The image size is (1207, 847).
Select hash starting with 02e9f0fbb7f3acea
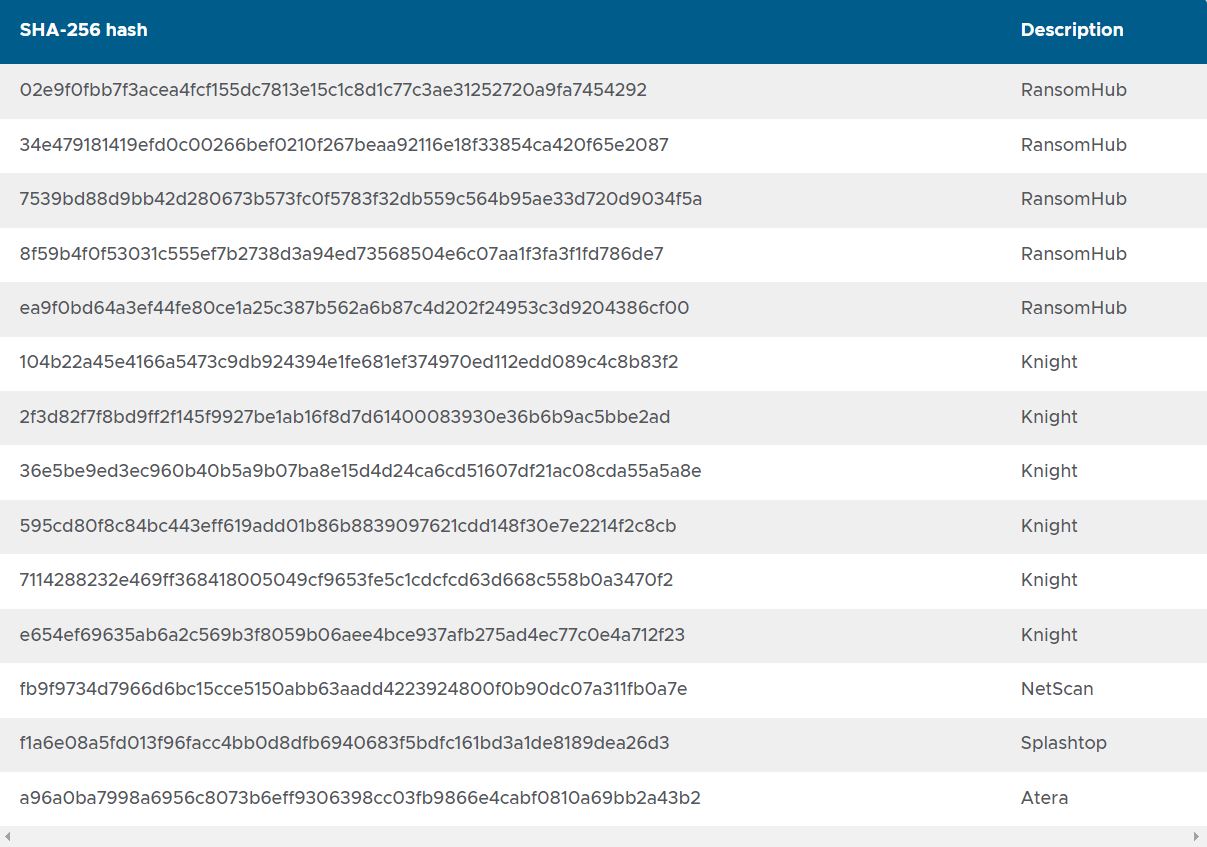[x=333, y=90]
